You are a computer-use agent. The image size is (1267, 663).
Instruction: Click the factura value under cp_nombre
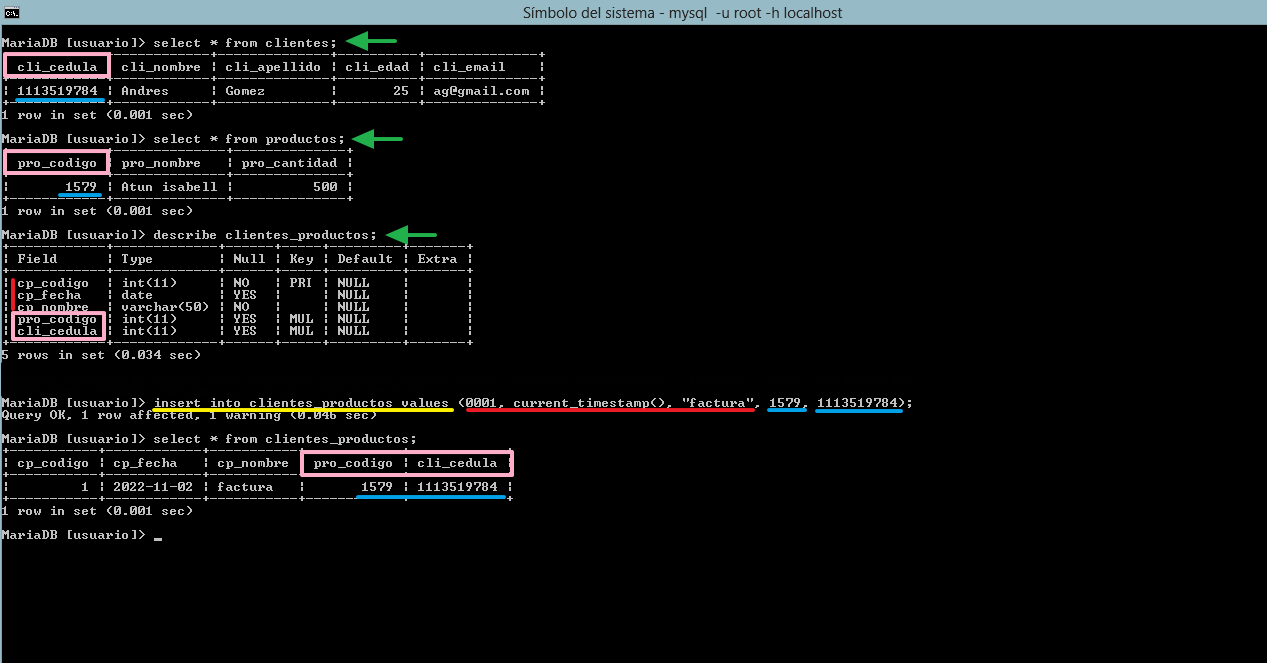245,487
